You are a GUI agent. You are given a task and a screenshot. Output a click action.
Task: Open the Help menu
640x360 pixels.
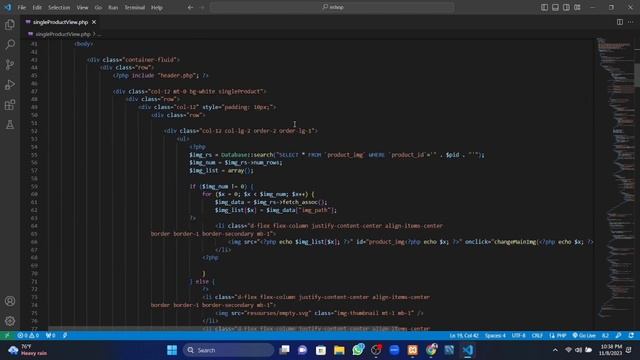click(157, 7)
